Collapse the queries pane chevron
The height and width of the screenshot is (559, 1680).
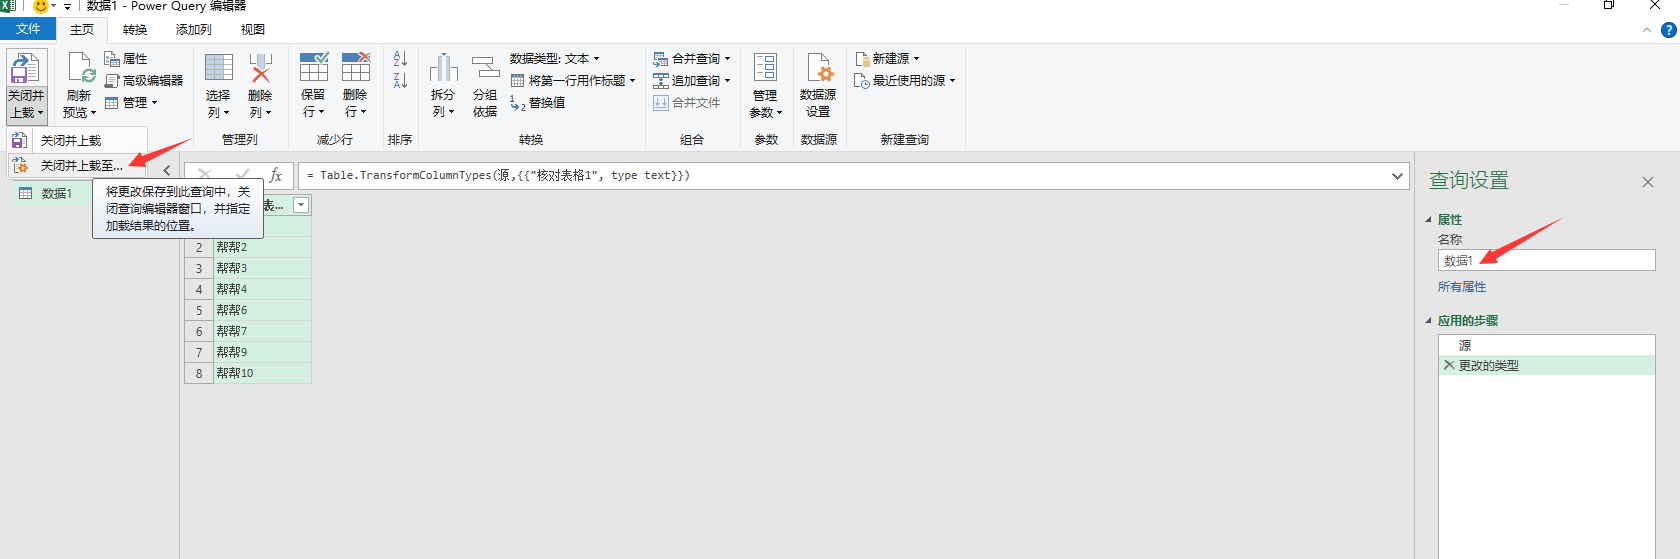[x=167, y=170]
